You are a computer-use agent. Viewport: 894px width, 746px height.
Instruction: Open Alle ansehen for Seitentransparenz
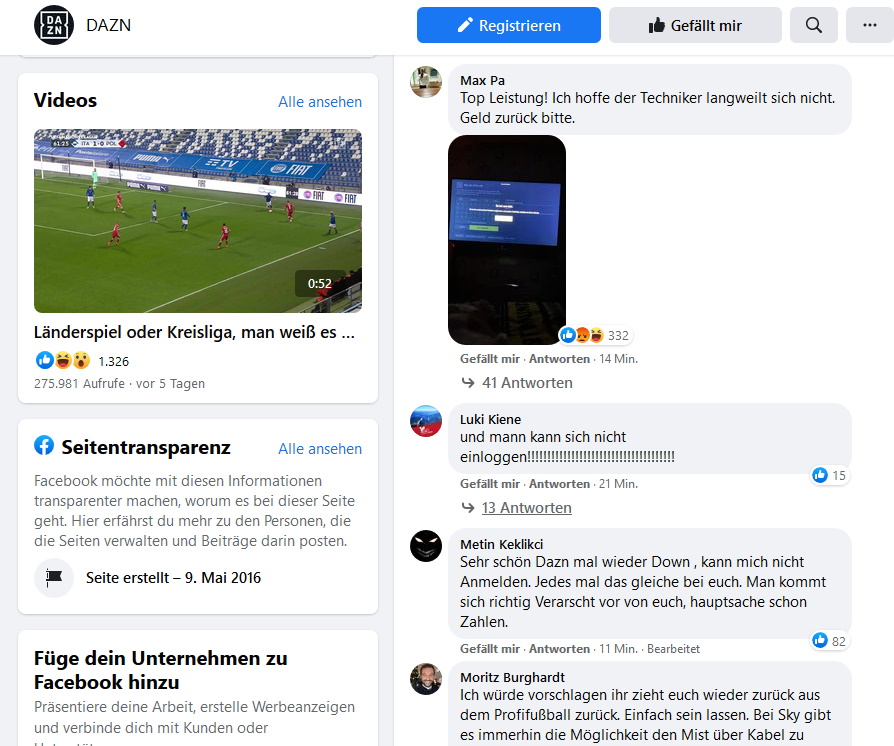click(320, 449)
